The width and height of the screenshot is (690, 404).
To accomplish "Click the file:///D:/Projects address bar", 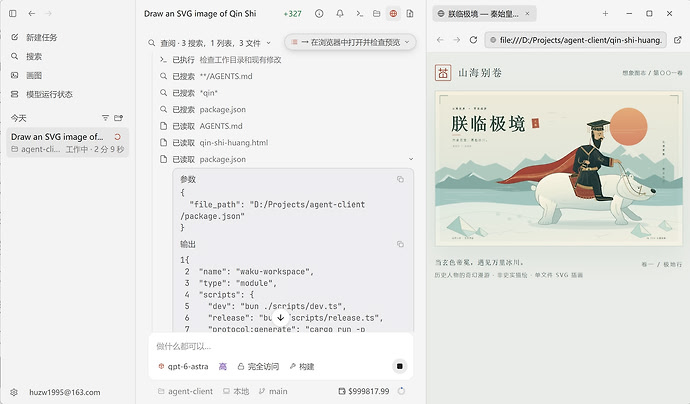I will coord(576,40).
